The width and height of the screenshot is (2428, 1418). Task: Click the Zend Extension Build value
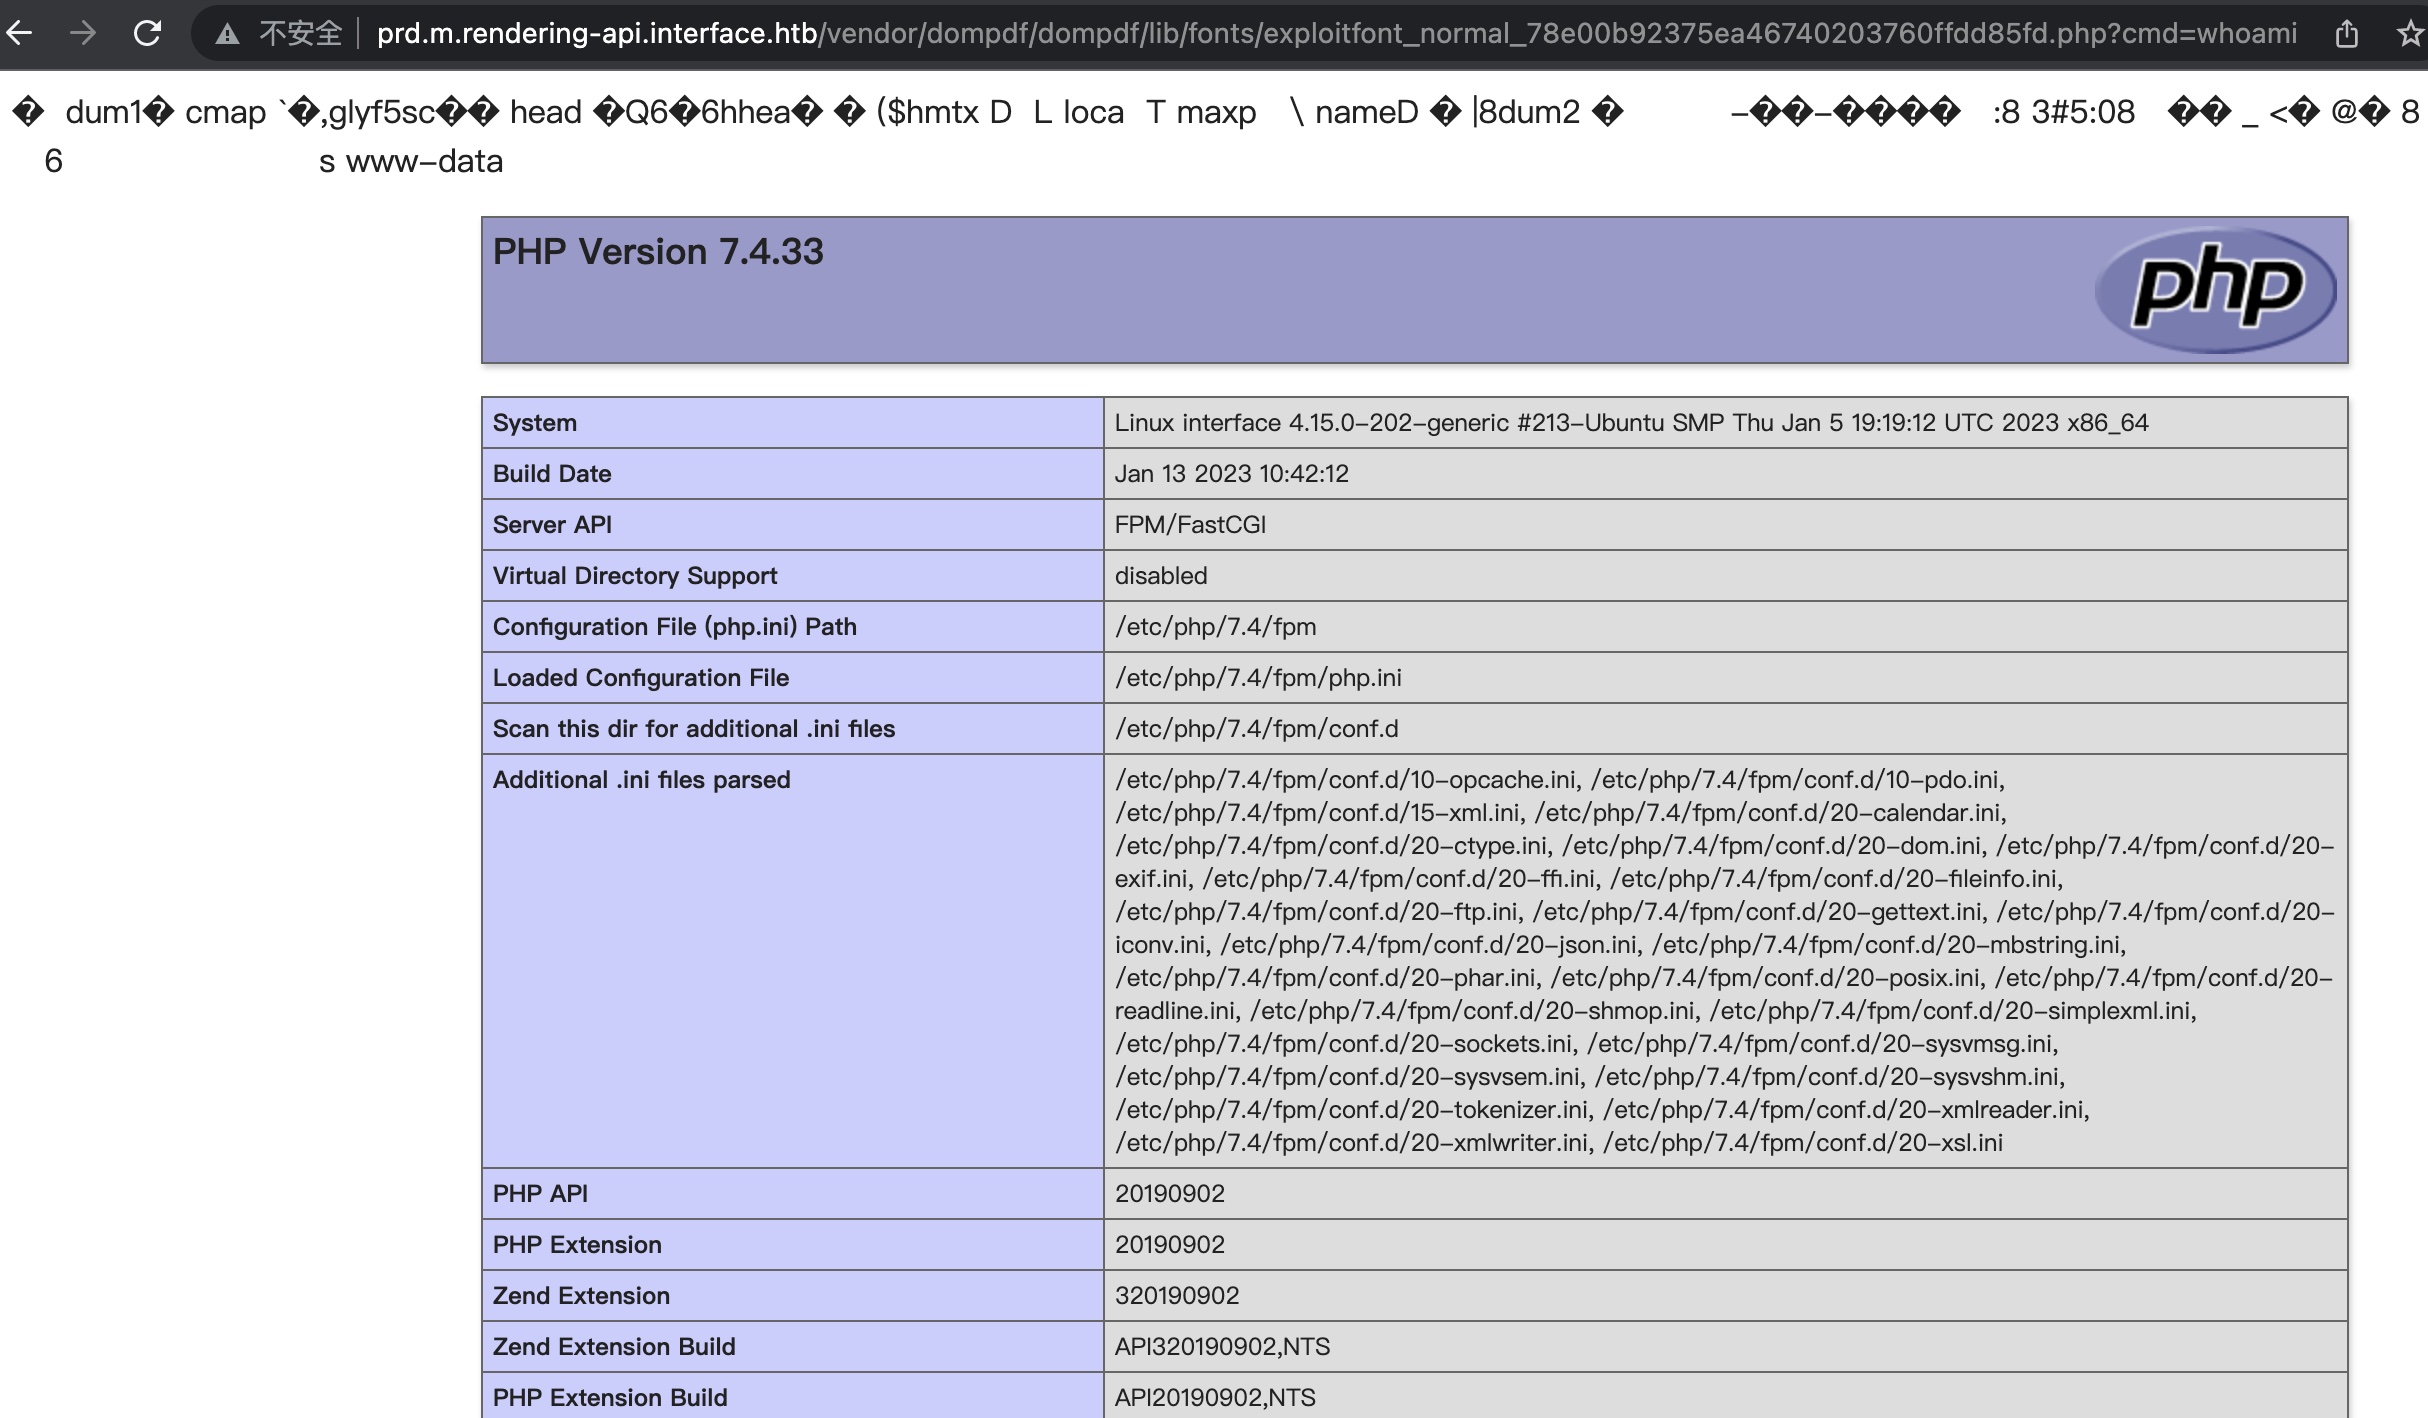pyautogui.click(x=1222, y=1347)
